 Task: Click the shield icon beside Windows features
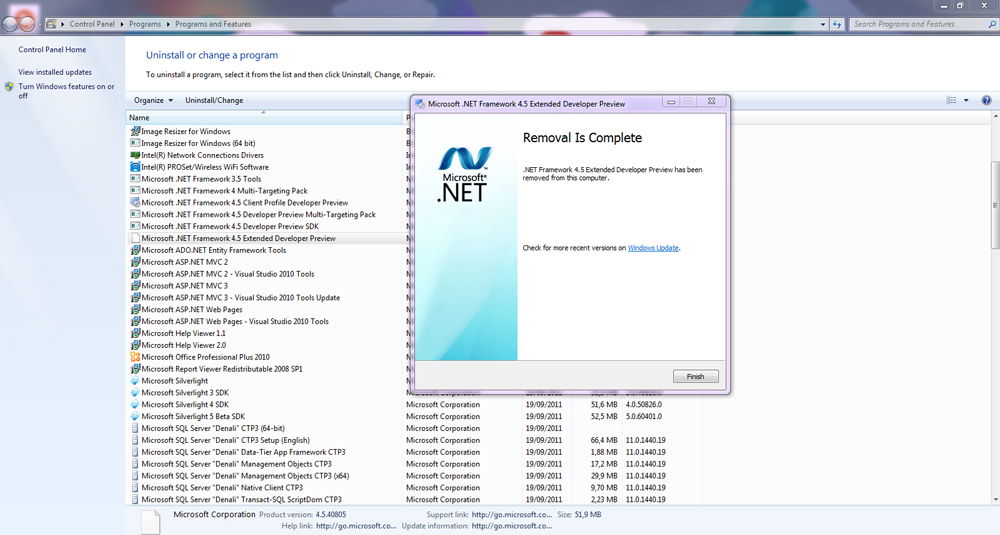[9, 87]
